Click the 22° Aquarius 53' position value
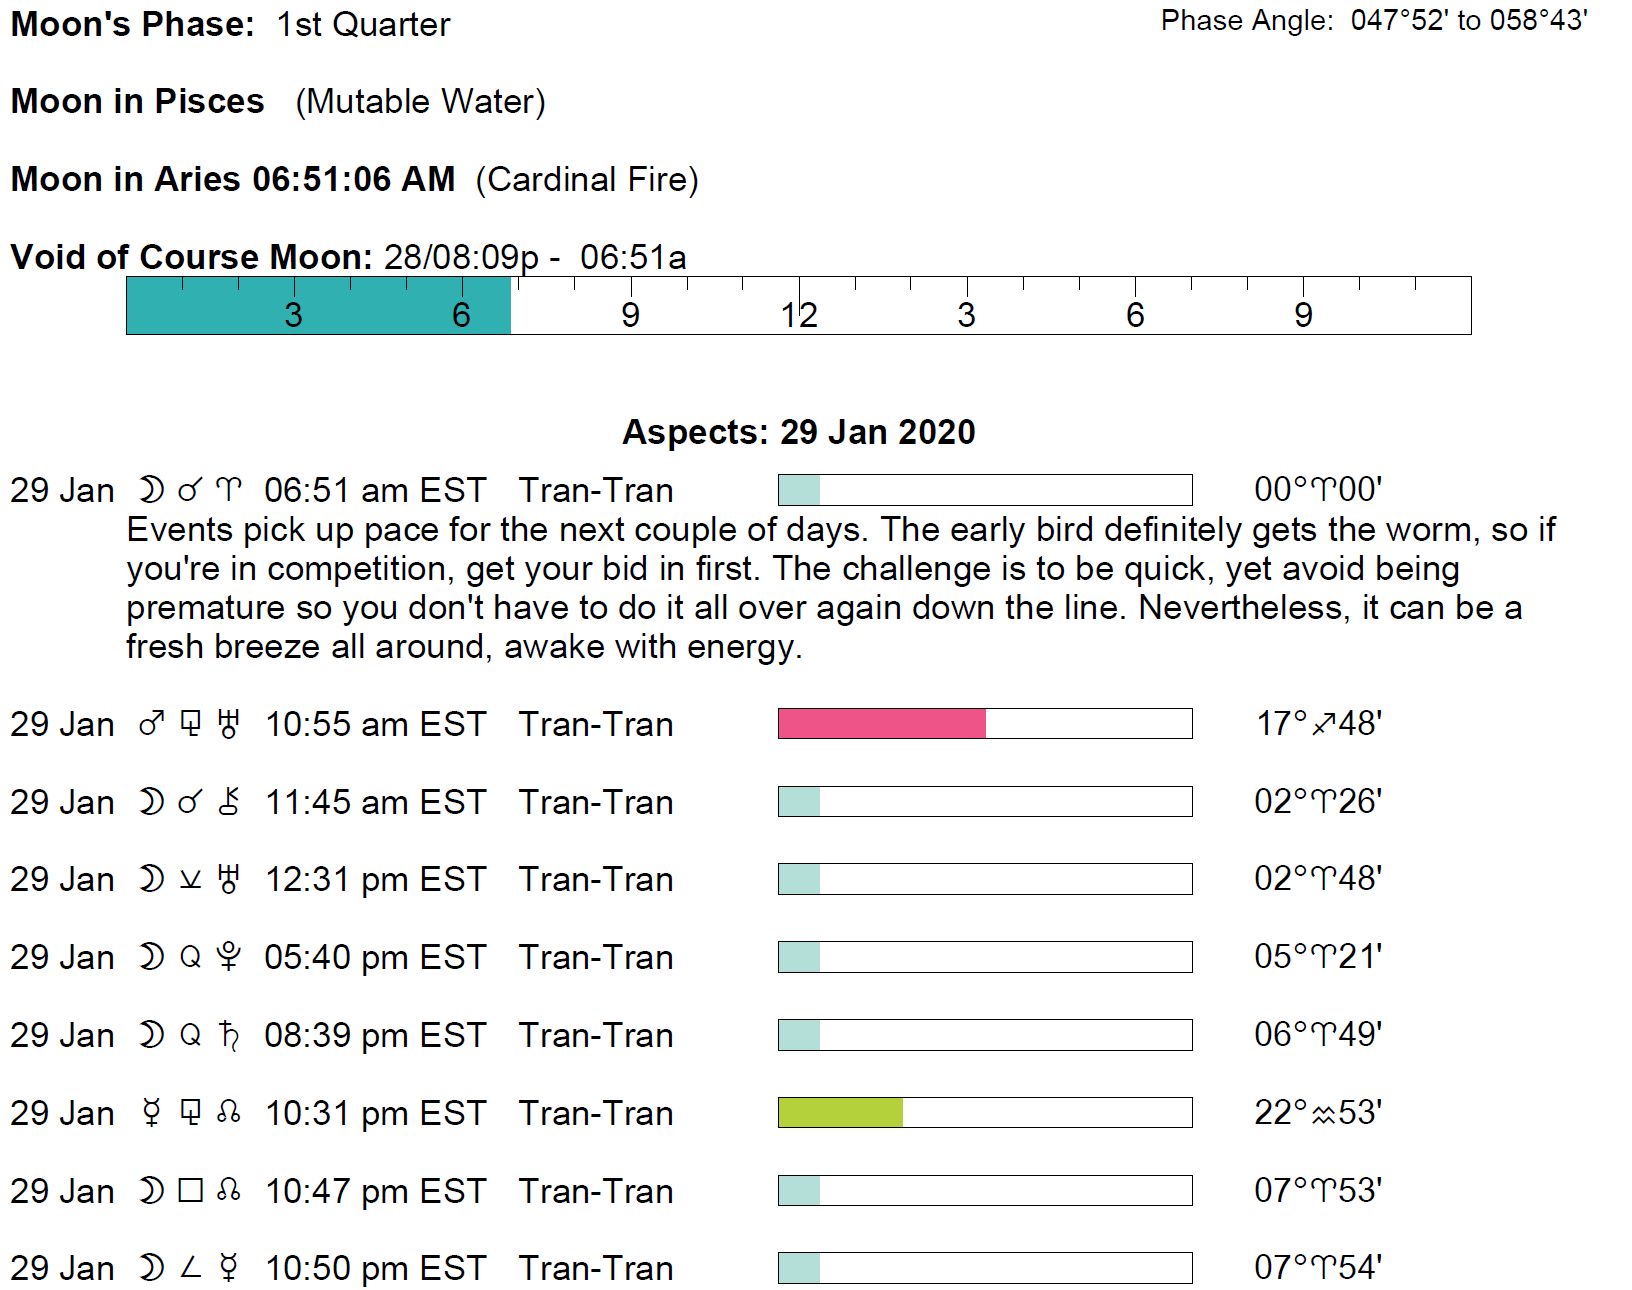The height and width of the screenshot is (1290, 1632). (1318, 1112)
